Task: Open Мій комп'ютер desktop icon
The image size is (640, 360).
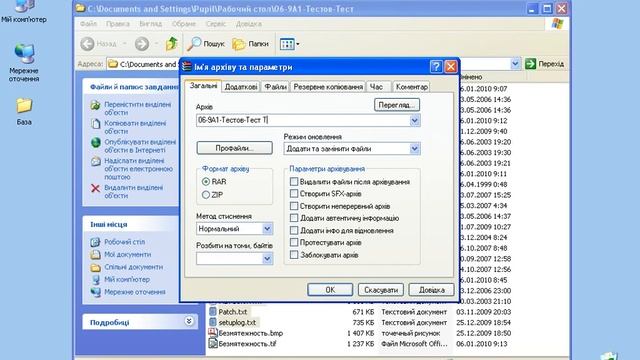Action: point(24,11)
